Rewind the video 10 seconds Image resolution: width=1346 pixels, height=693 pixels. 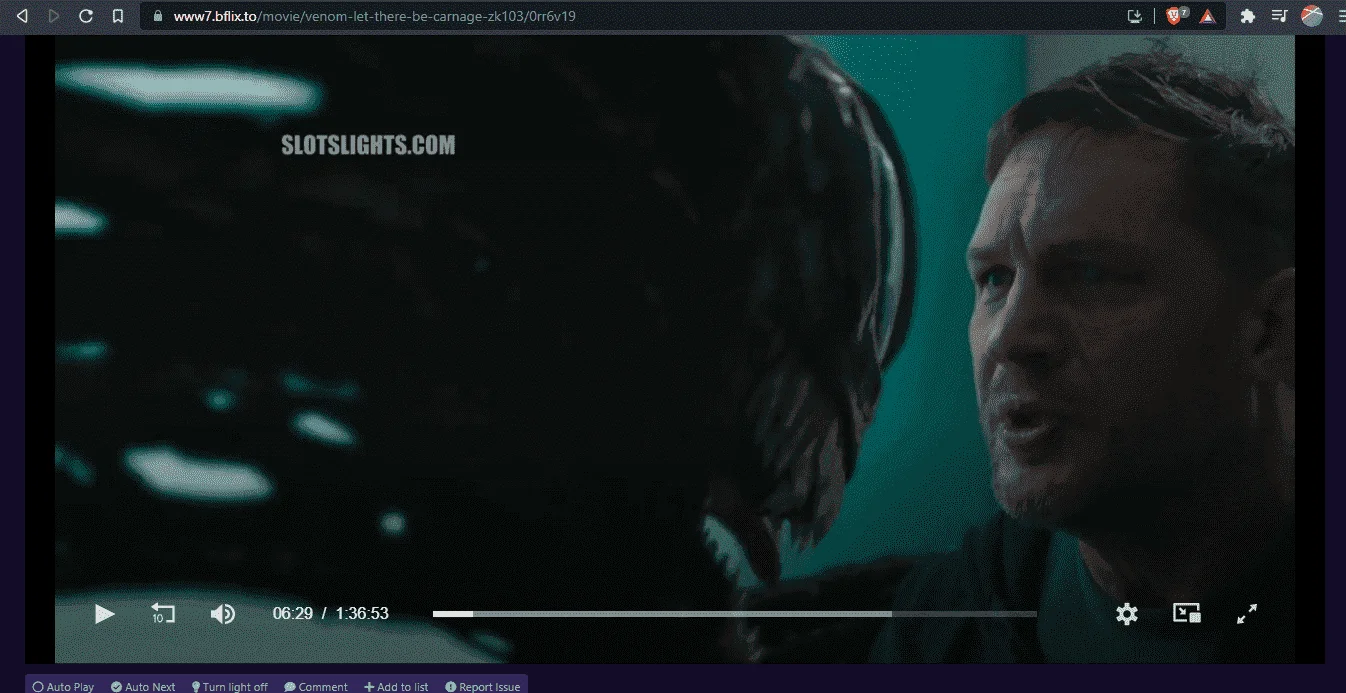pyautogui.click(x=162, y=613)
